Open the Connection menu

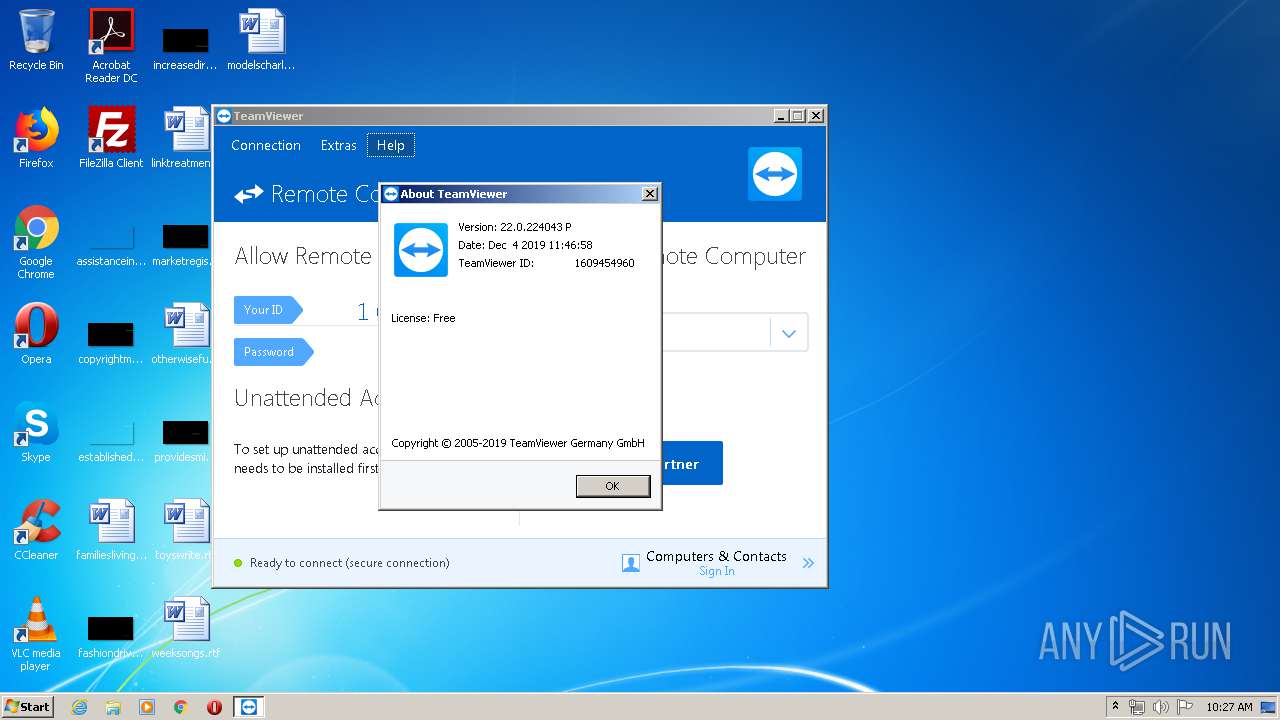(x=266, y=145)
